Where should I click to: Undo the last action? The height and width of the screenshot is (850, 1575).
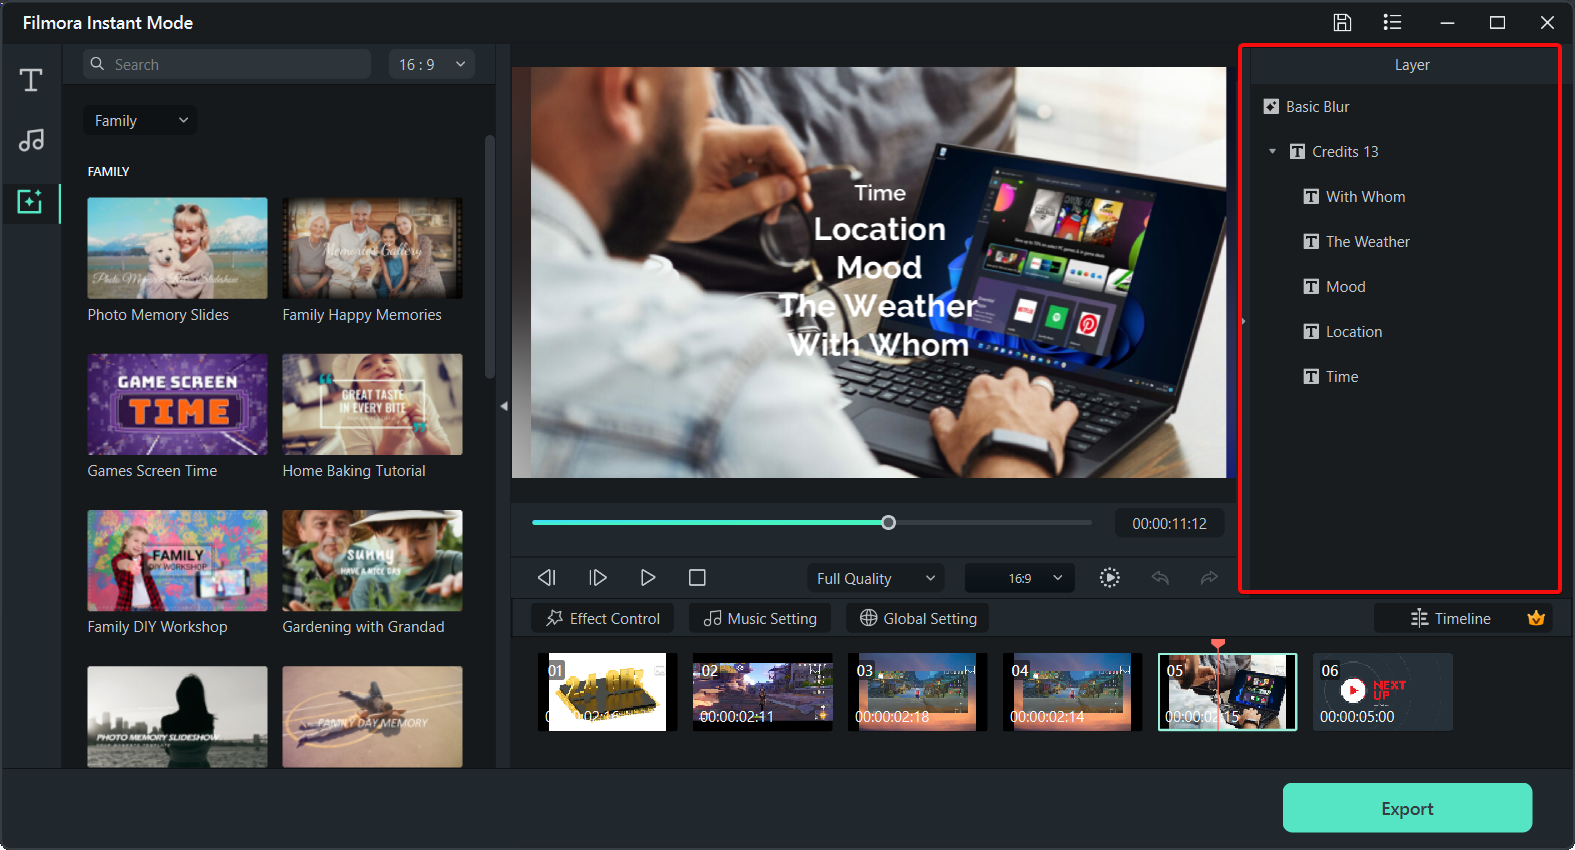coord(1160,577)
